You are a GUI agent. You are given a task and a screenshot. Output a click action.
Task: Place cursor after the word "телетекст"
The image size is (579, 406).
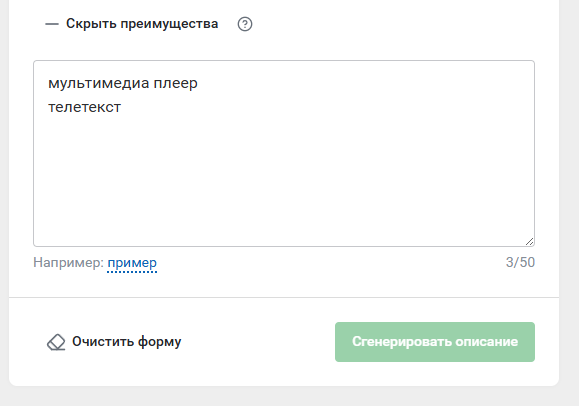[x=122, y=108]
